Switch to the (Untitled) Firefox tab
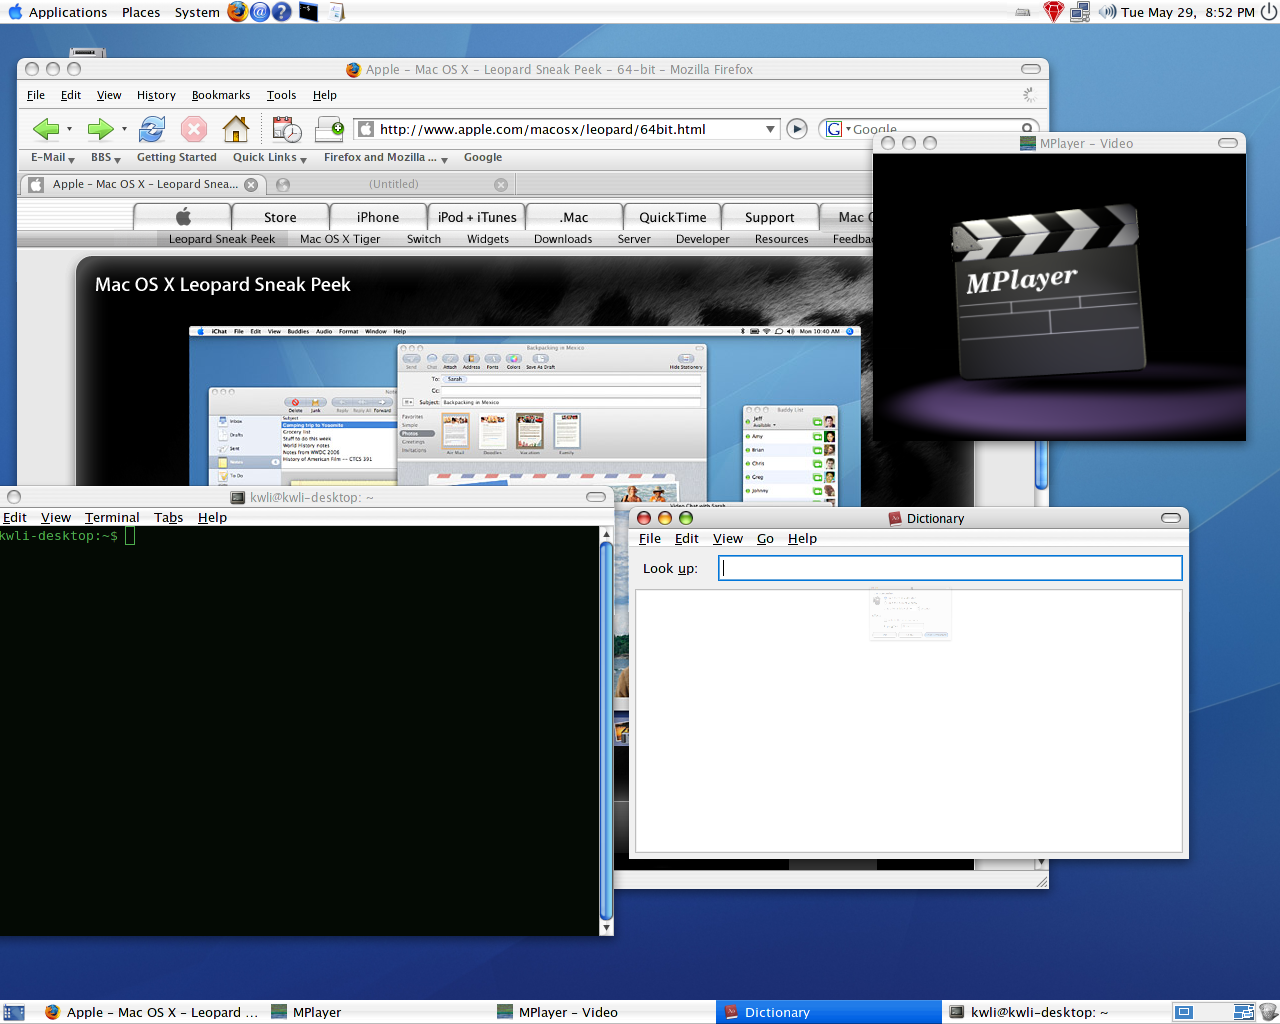1280x1024 pixels. pyautogui.click(x=393, y=184)
